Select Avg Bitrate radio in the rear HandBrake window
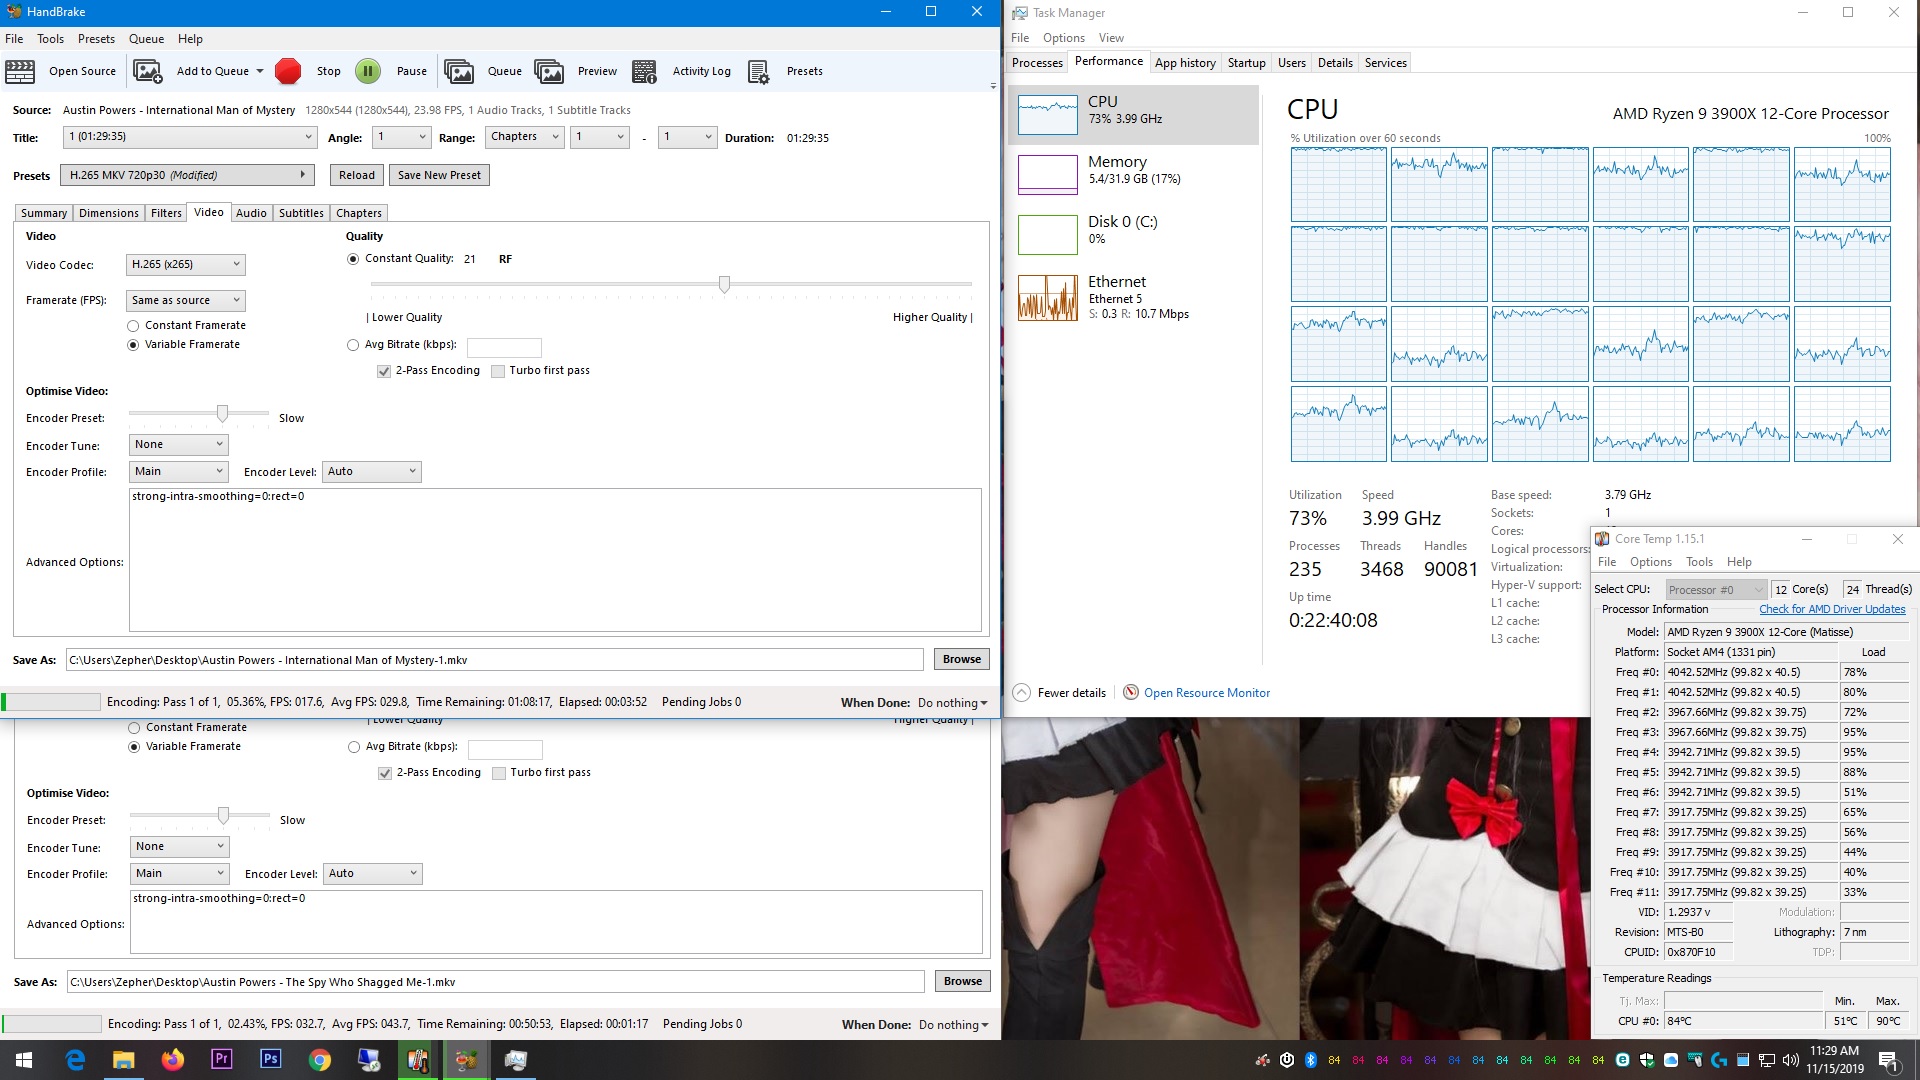This screenshot has width=1920, height=1080. point(354,747)
